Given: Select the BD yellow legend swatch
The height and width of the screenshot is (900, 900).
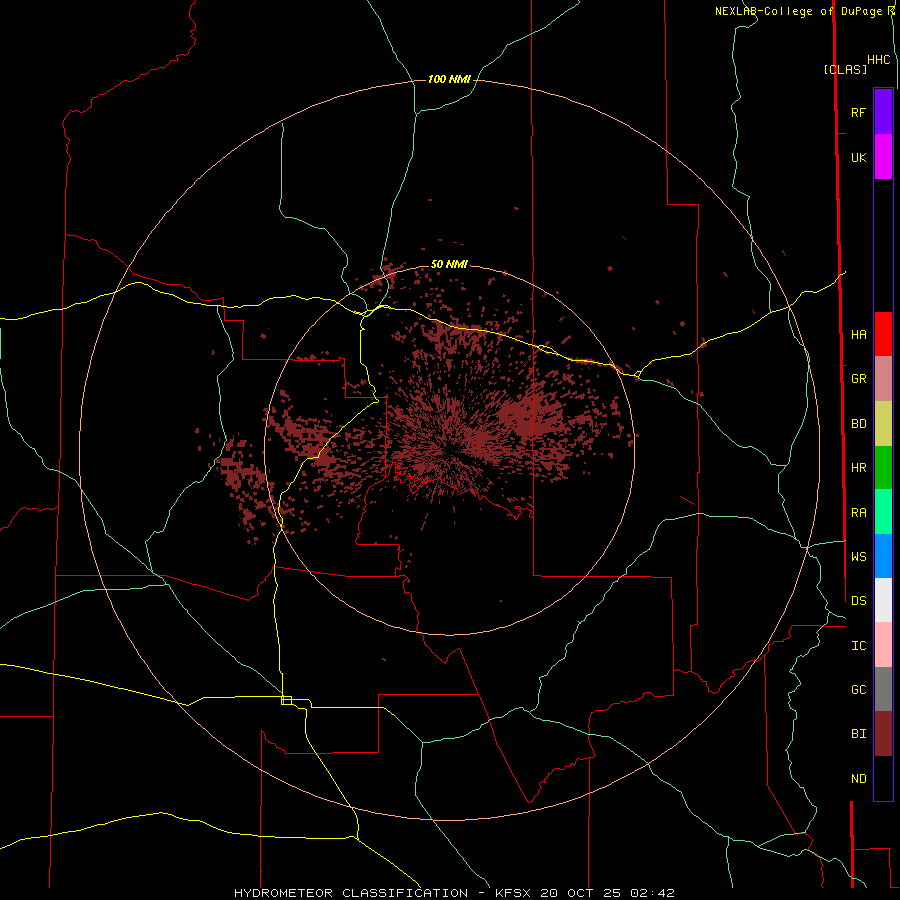Looking at the screenshot, I should 883,424.
